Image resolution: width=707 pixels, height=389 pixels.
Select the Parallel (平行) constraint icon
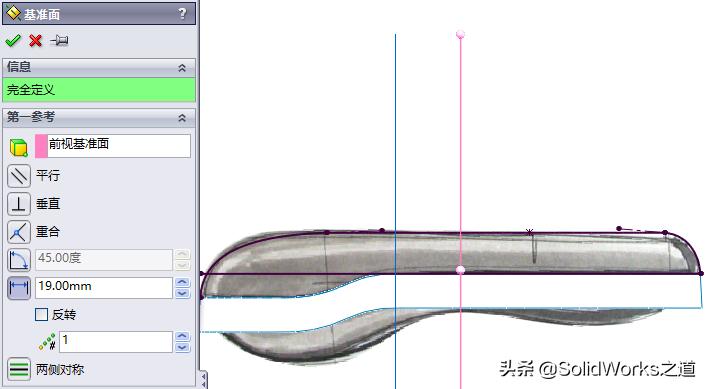click(19, 176)
